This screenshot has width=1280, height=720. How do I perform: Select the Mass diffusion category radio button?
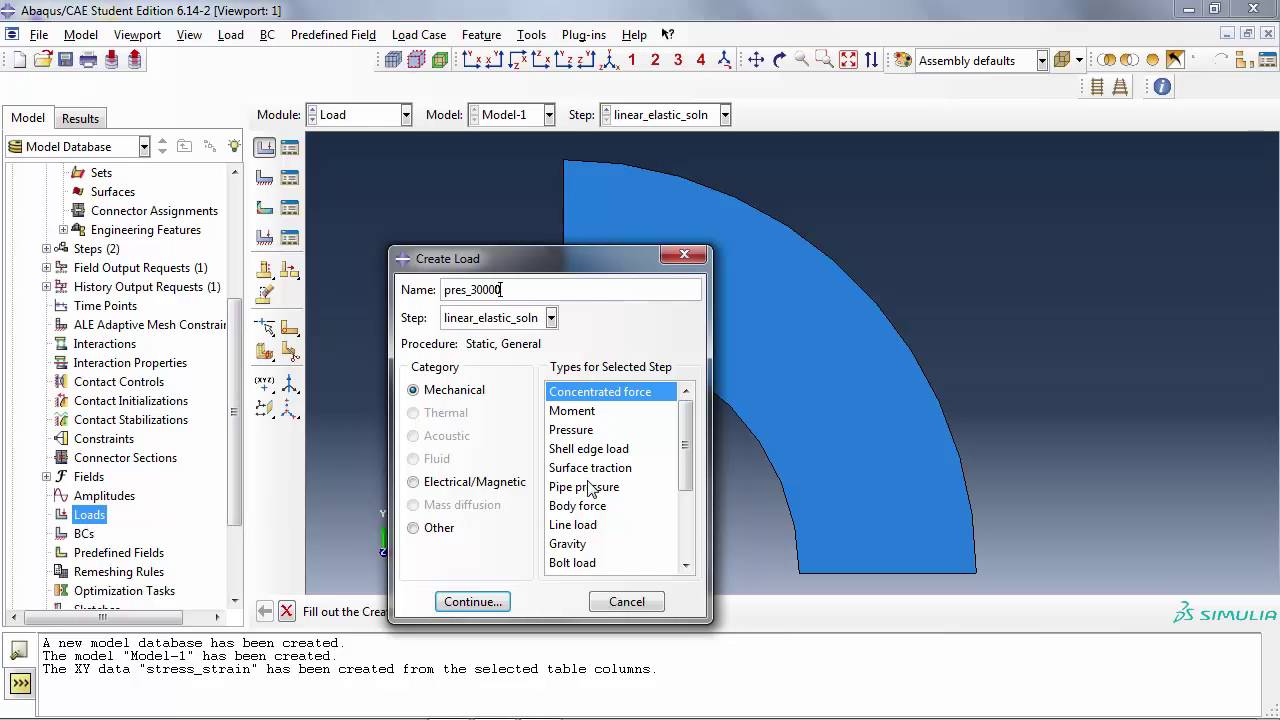pyautogui.click(x=413, y=505)
